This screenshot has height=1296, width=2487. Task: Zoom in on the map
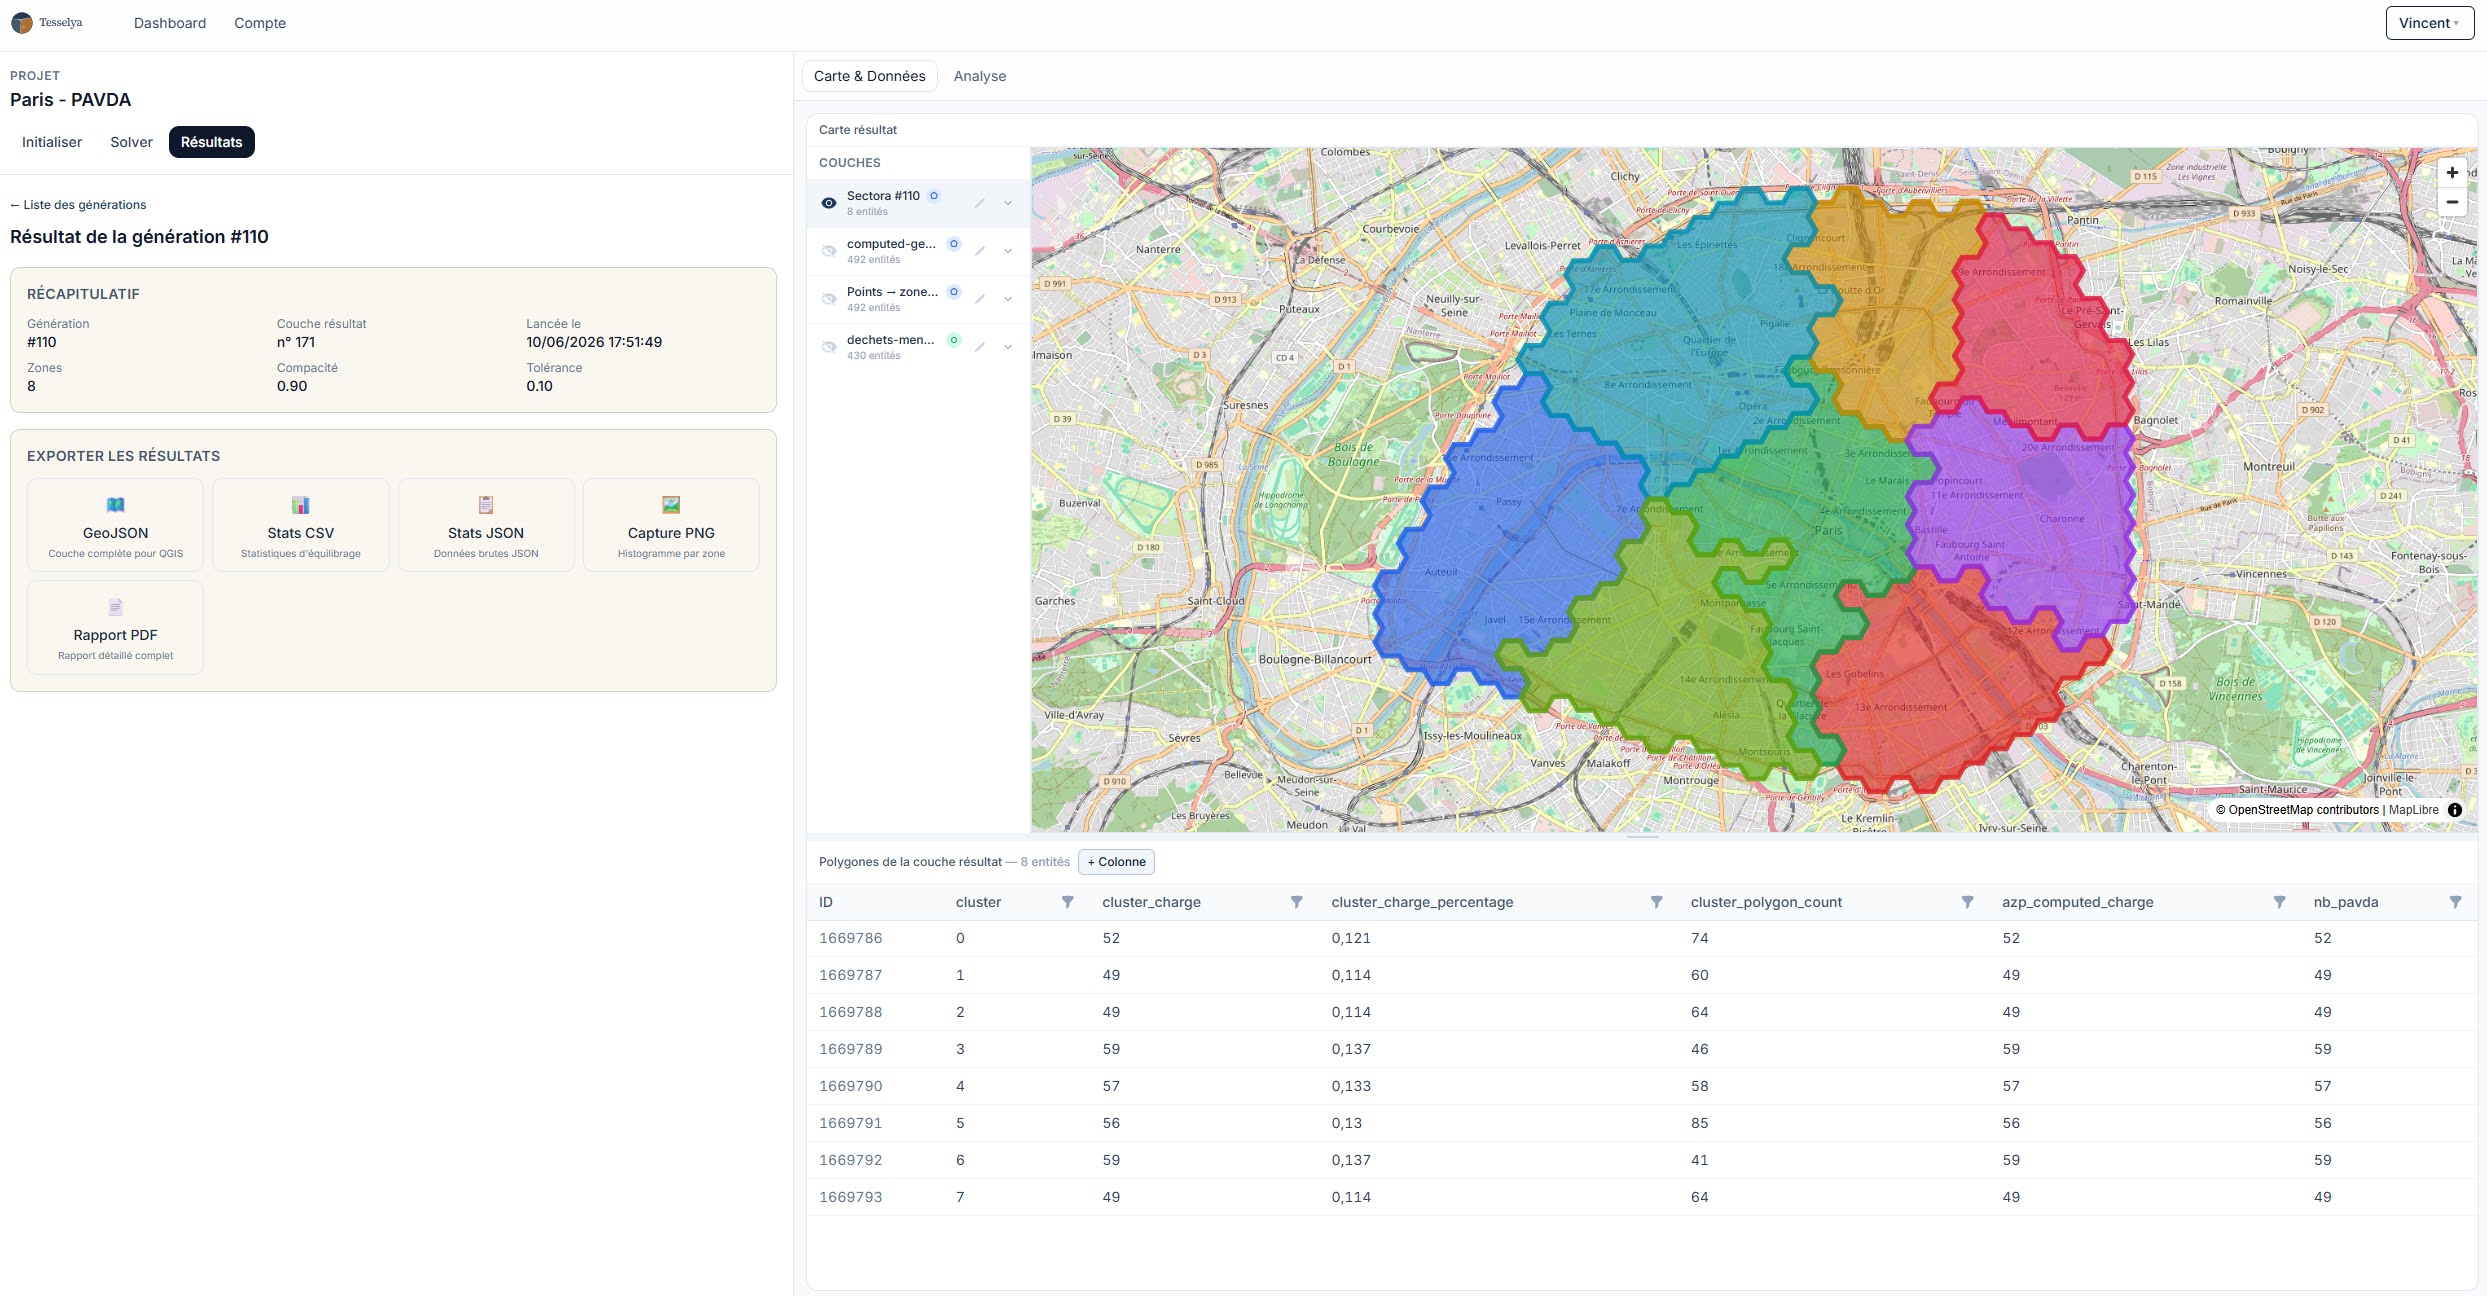click(x=2451, y=173)
